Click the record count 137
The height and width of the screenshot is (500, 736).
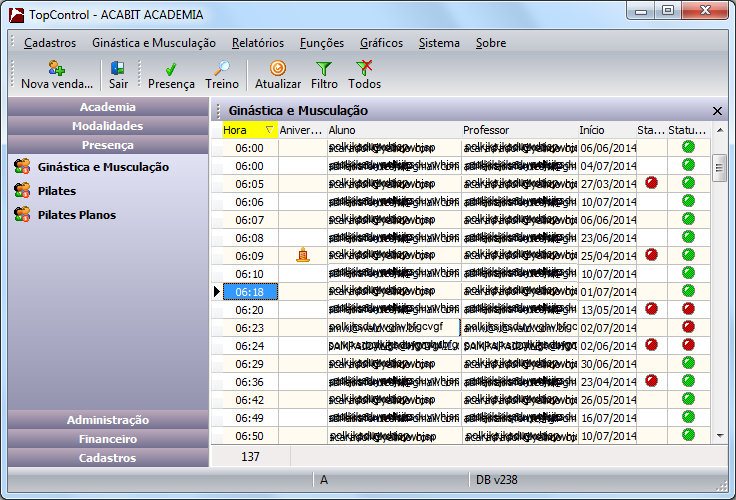[x=250, y=456]
